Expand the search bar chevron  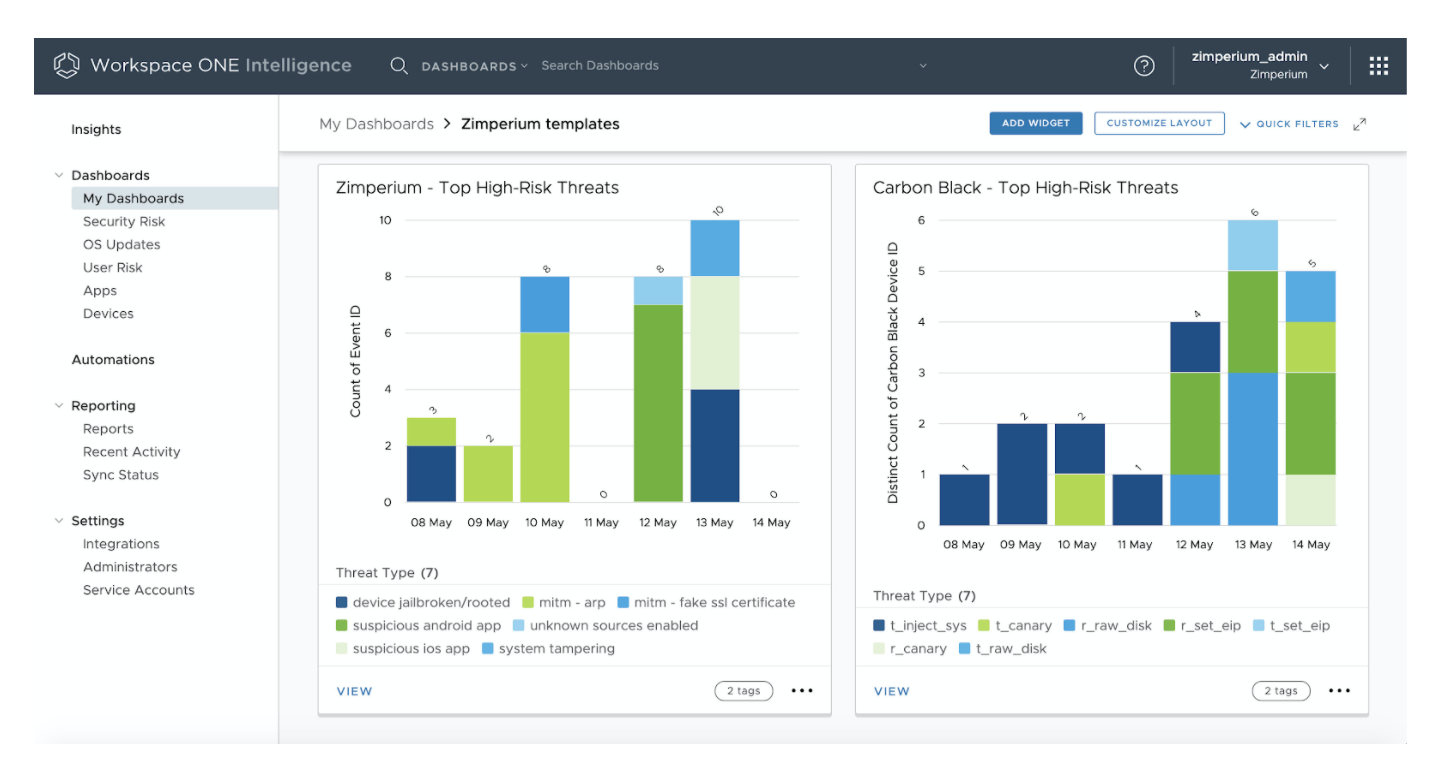(x=922, y=66)
